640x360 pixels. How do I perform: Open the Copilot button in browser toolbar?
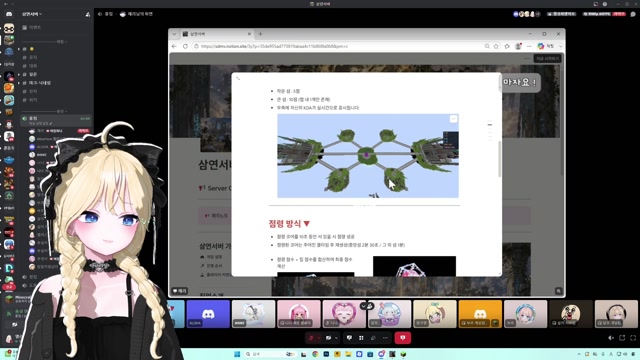(546, 46)
